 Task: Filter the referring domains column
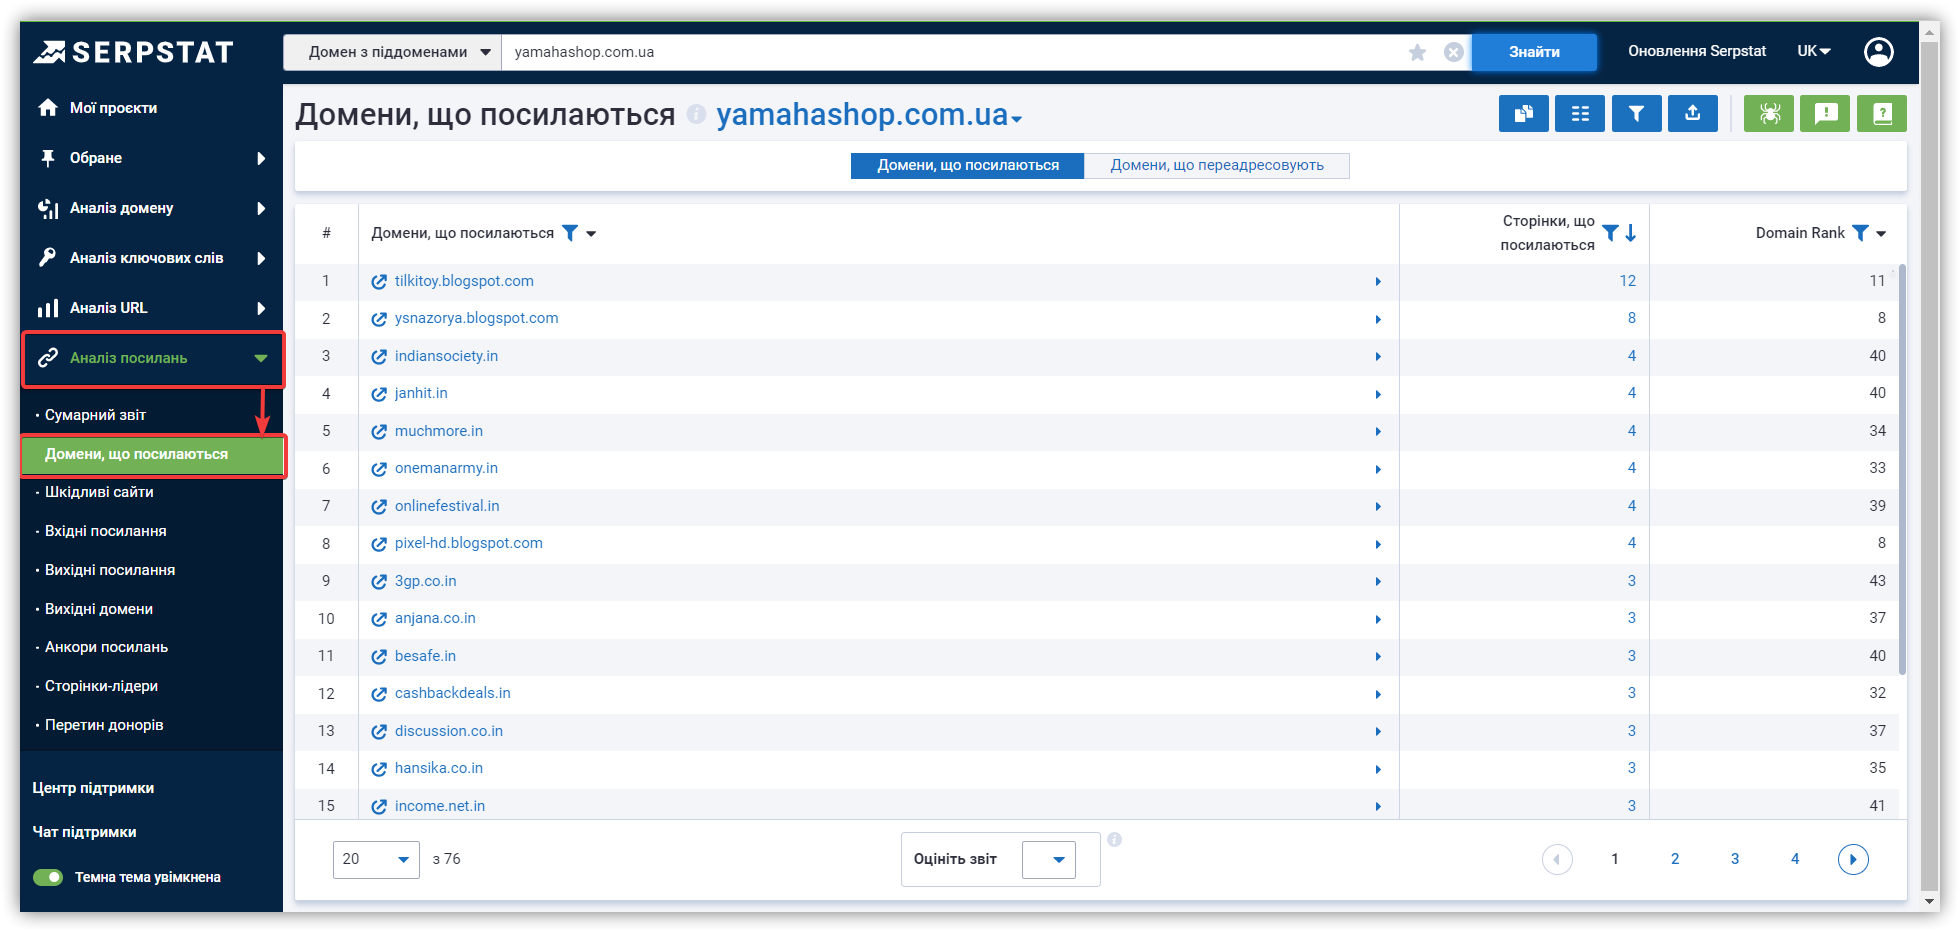tap(570, 233)
